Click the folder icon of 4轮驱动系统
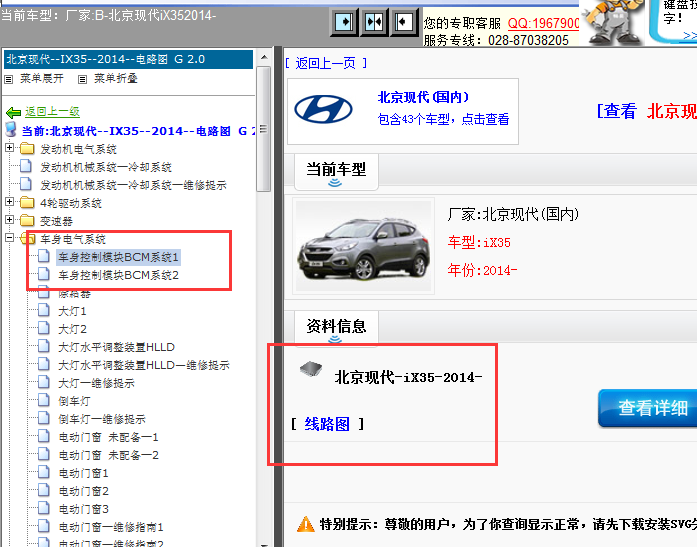Image resolution: width=697 pixels, height=547 pixels. pos(27,203)
